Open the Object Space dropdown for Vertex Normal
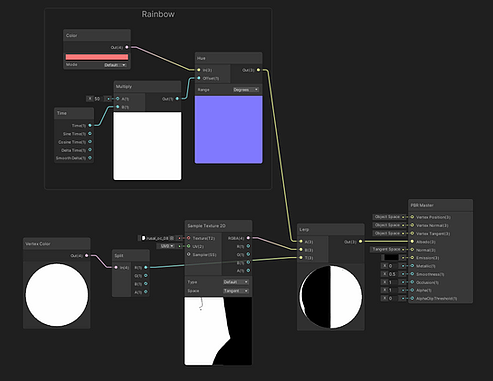The width and height of the screenshot is (493, 381). [387, 225]
